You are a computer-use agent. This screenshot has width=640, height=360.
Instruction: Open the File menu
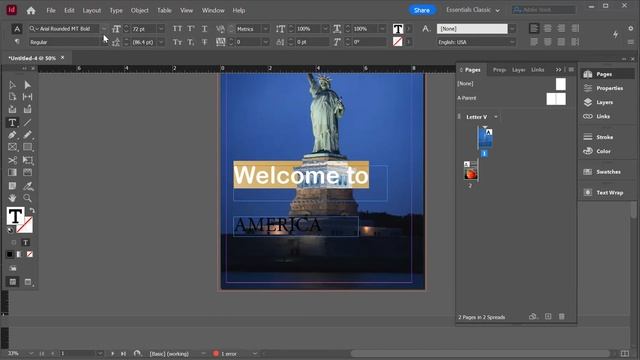pyautogui.click(x=51, y=10)
